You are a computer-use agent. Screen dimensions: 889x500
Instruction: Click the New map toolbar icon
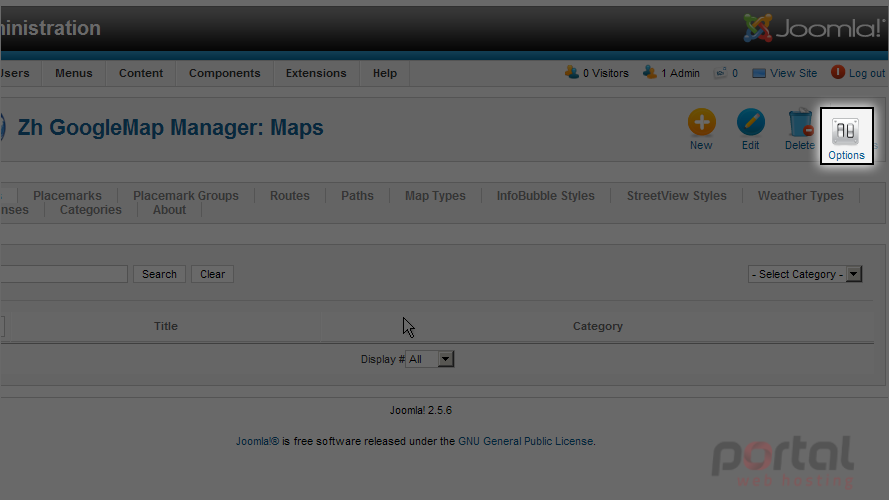pos(701,122)
